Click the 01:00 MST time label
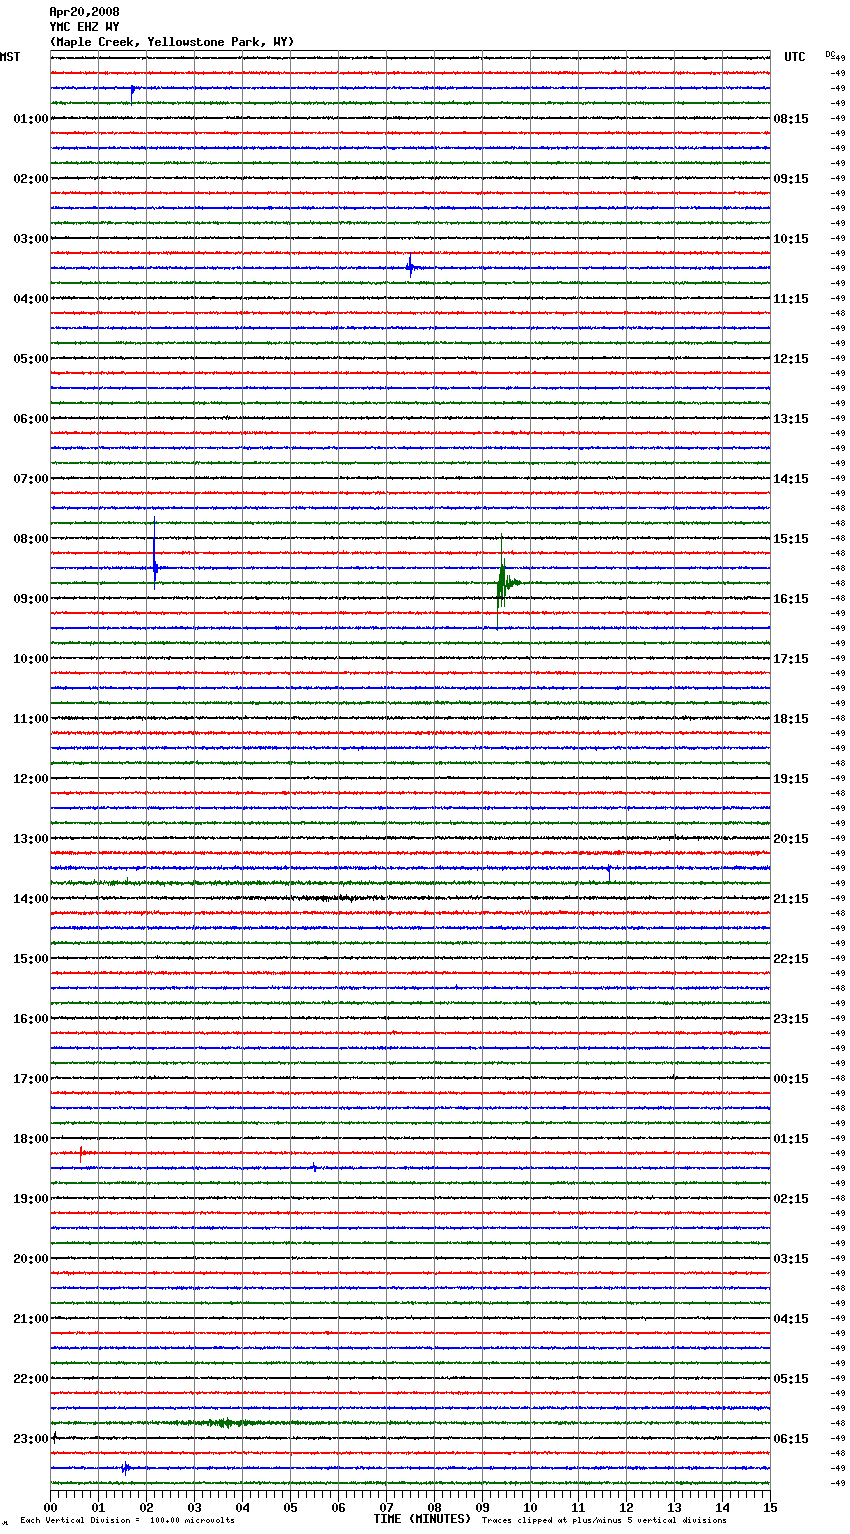850x1534 pixels. pyautogui.click(x=31, y=119)
